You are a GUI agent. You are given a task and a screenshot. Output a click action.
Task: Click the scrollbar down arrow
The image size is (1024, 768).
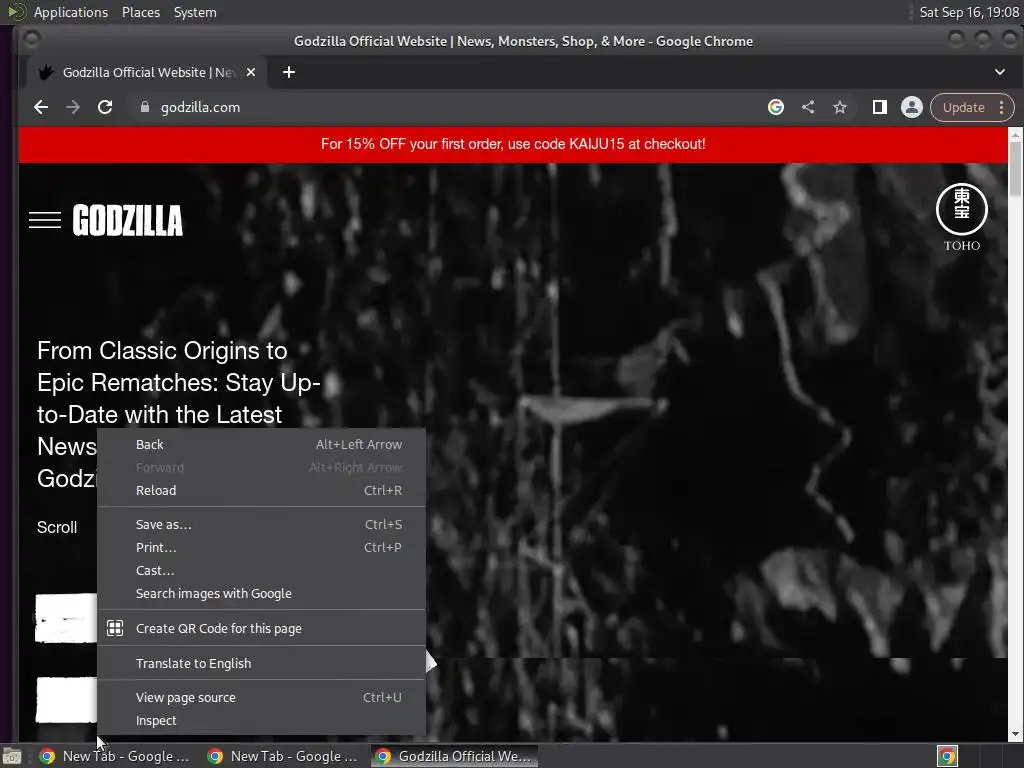1015,735
